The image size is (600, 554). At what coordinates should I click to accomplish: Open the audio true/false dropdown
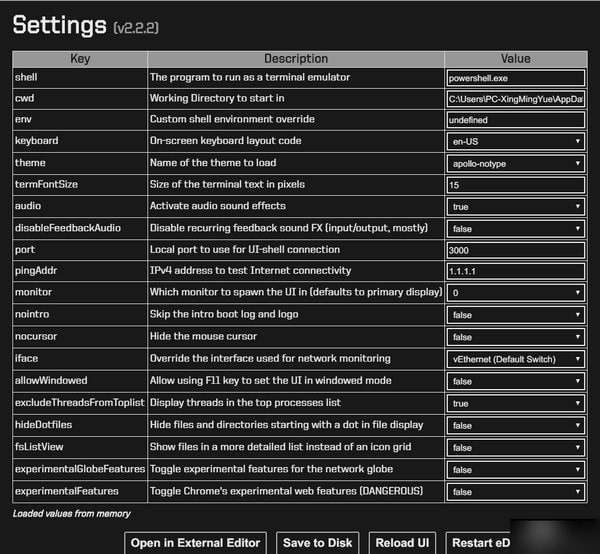pos(515,207)
